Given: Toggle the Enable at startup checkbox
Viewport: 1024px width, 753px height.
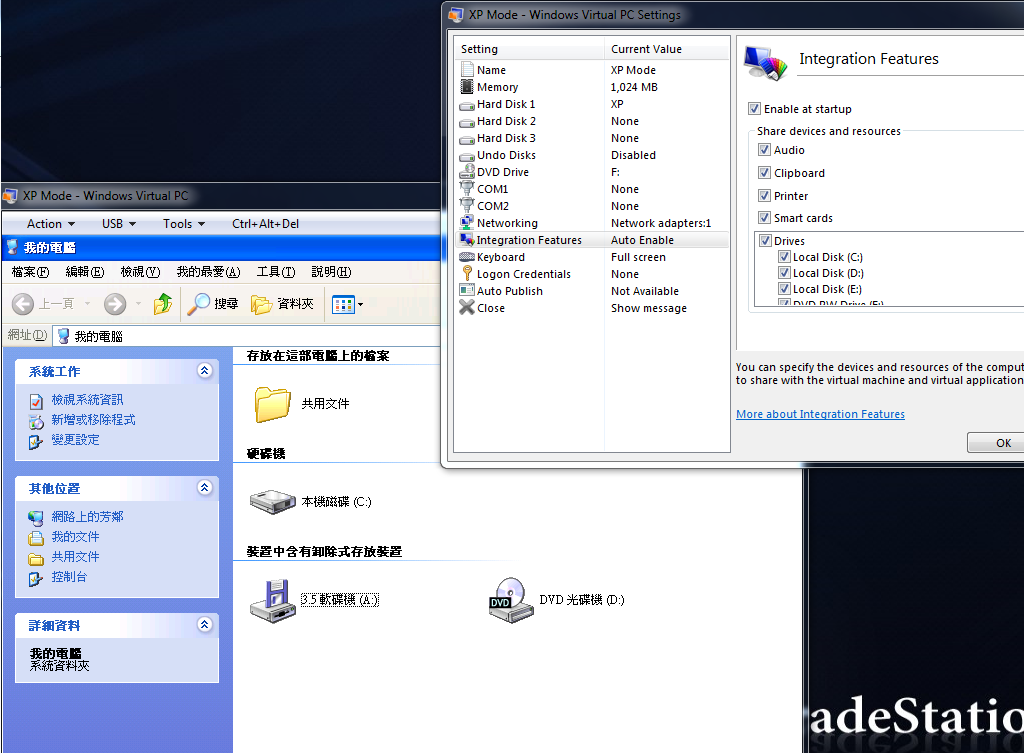Looking at the screenshot, I should click(754, 108).
